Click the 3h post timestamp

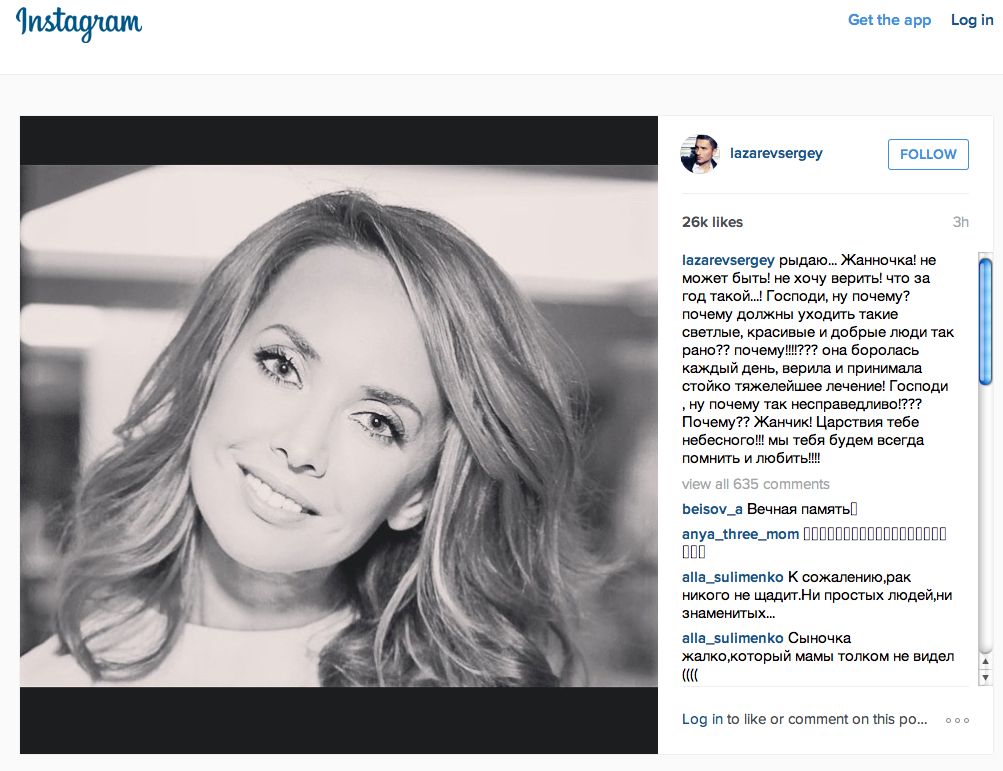coord(960,222)
